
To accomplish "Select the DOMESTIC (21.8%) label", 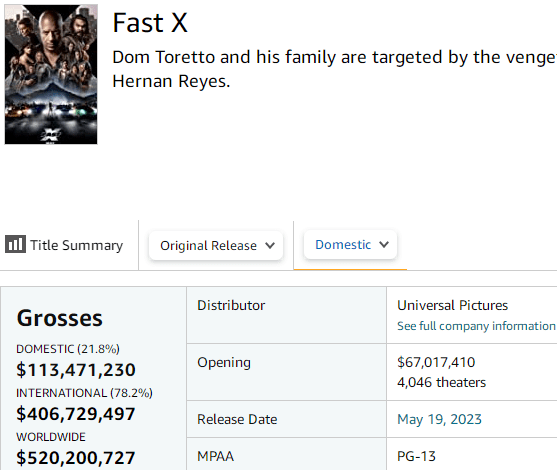I will [68, 349].
